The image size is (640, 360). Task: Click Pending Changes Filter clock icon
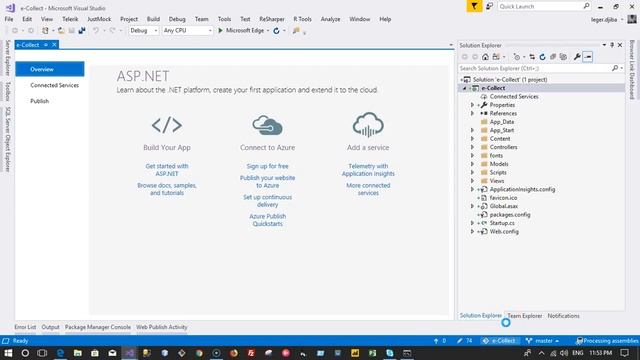pos(517,57)
